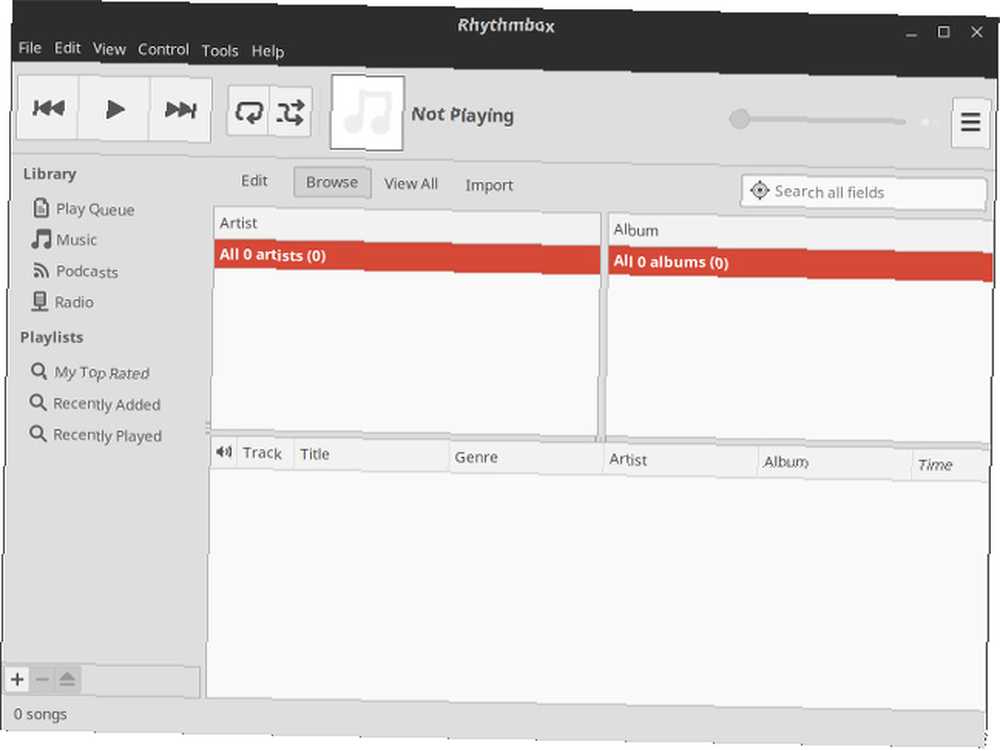Sort by the Title column
This screenshot has width=1000, height=750.
pos(371,455)
